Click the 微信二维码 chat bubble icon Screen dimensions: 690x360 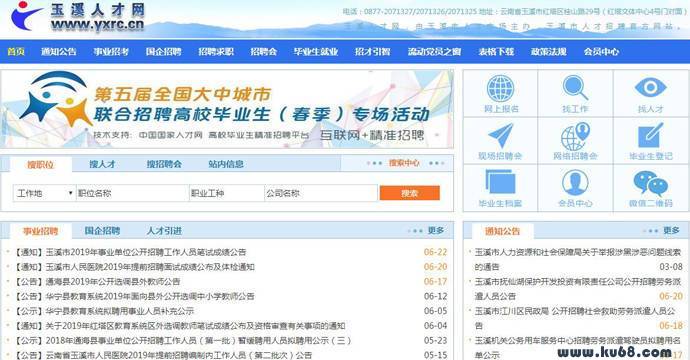[x=650, y=183]
